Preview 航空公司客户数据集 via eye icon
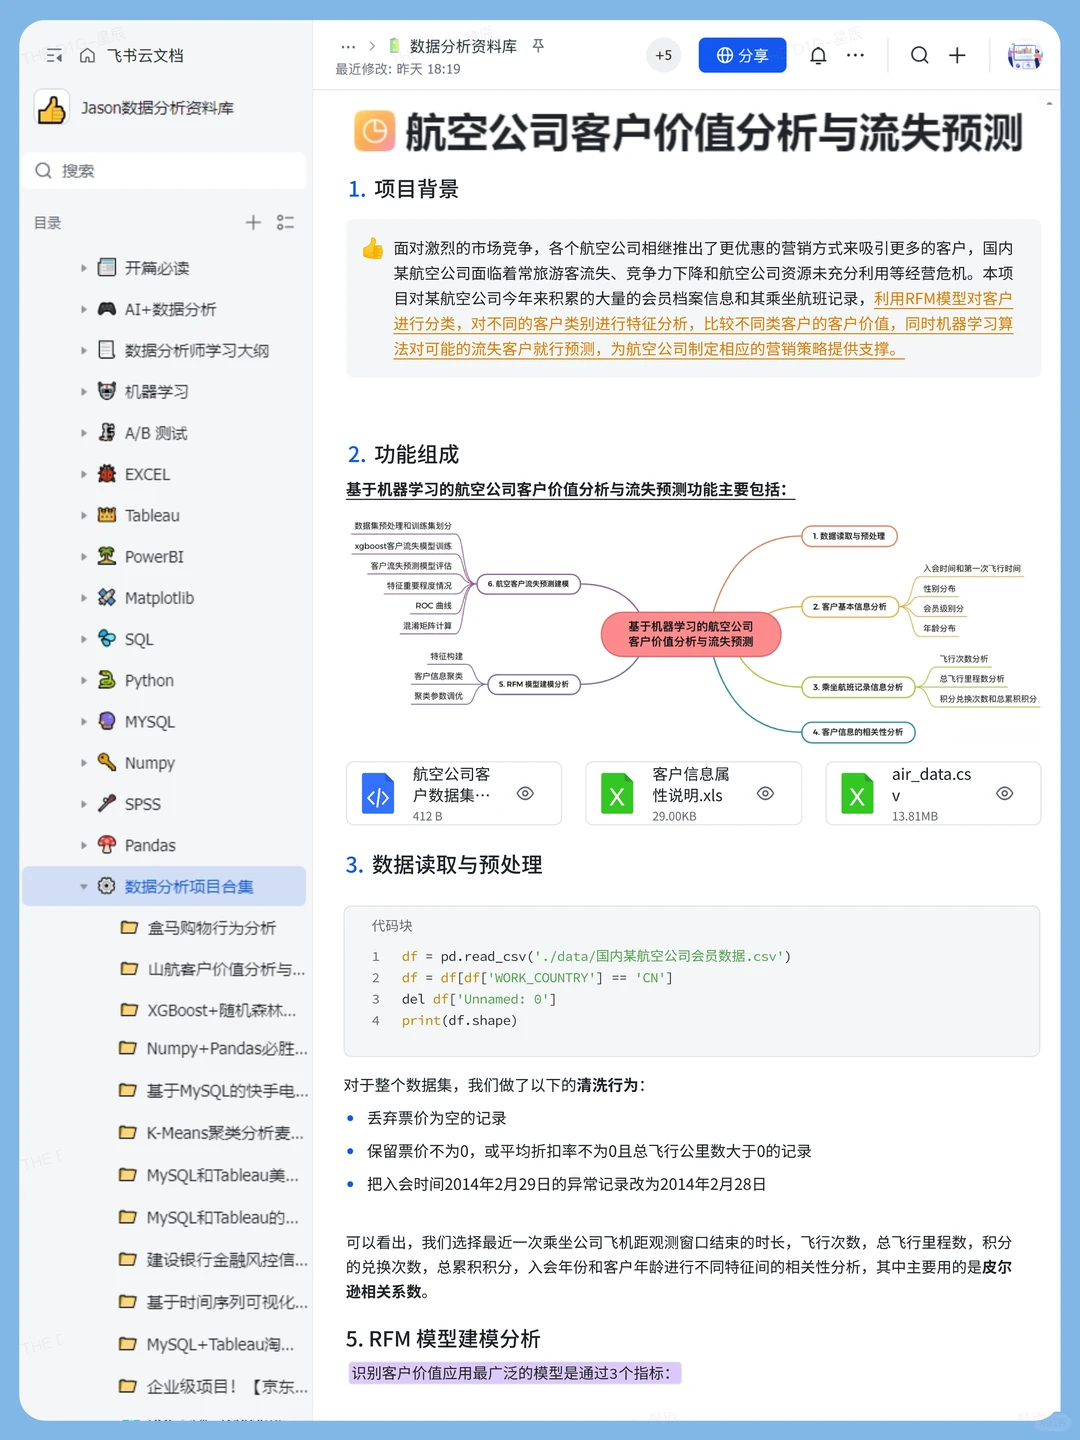Image resolution: width=1080 pixels, height=1440 pixels. click(525, 793)
